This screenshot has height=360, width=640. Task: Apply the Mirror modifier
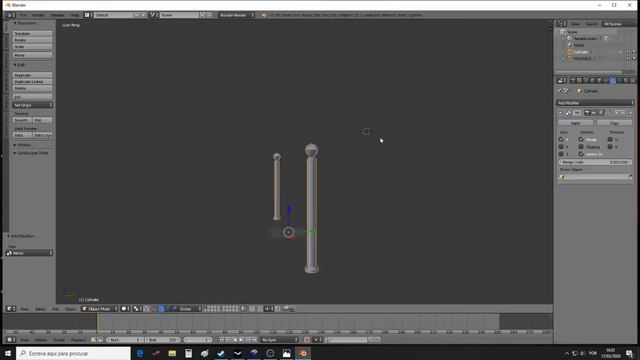576,123
